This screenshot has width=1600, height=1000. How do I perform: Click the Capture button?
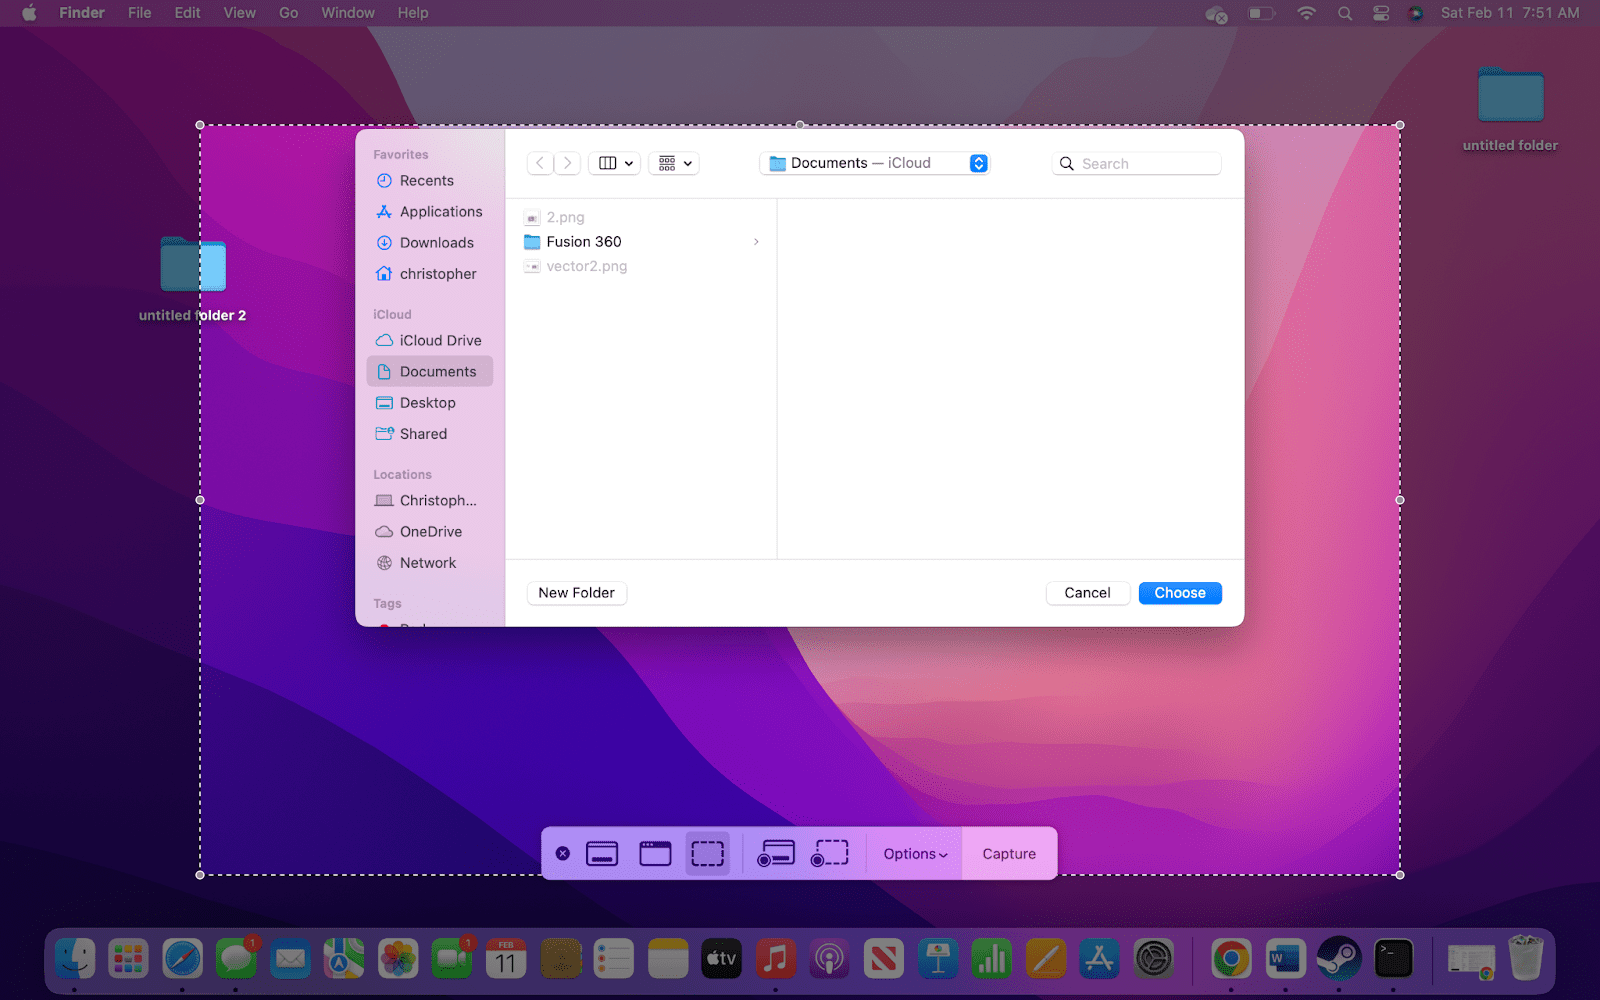pyautogui.click(x=1009, y=854)
